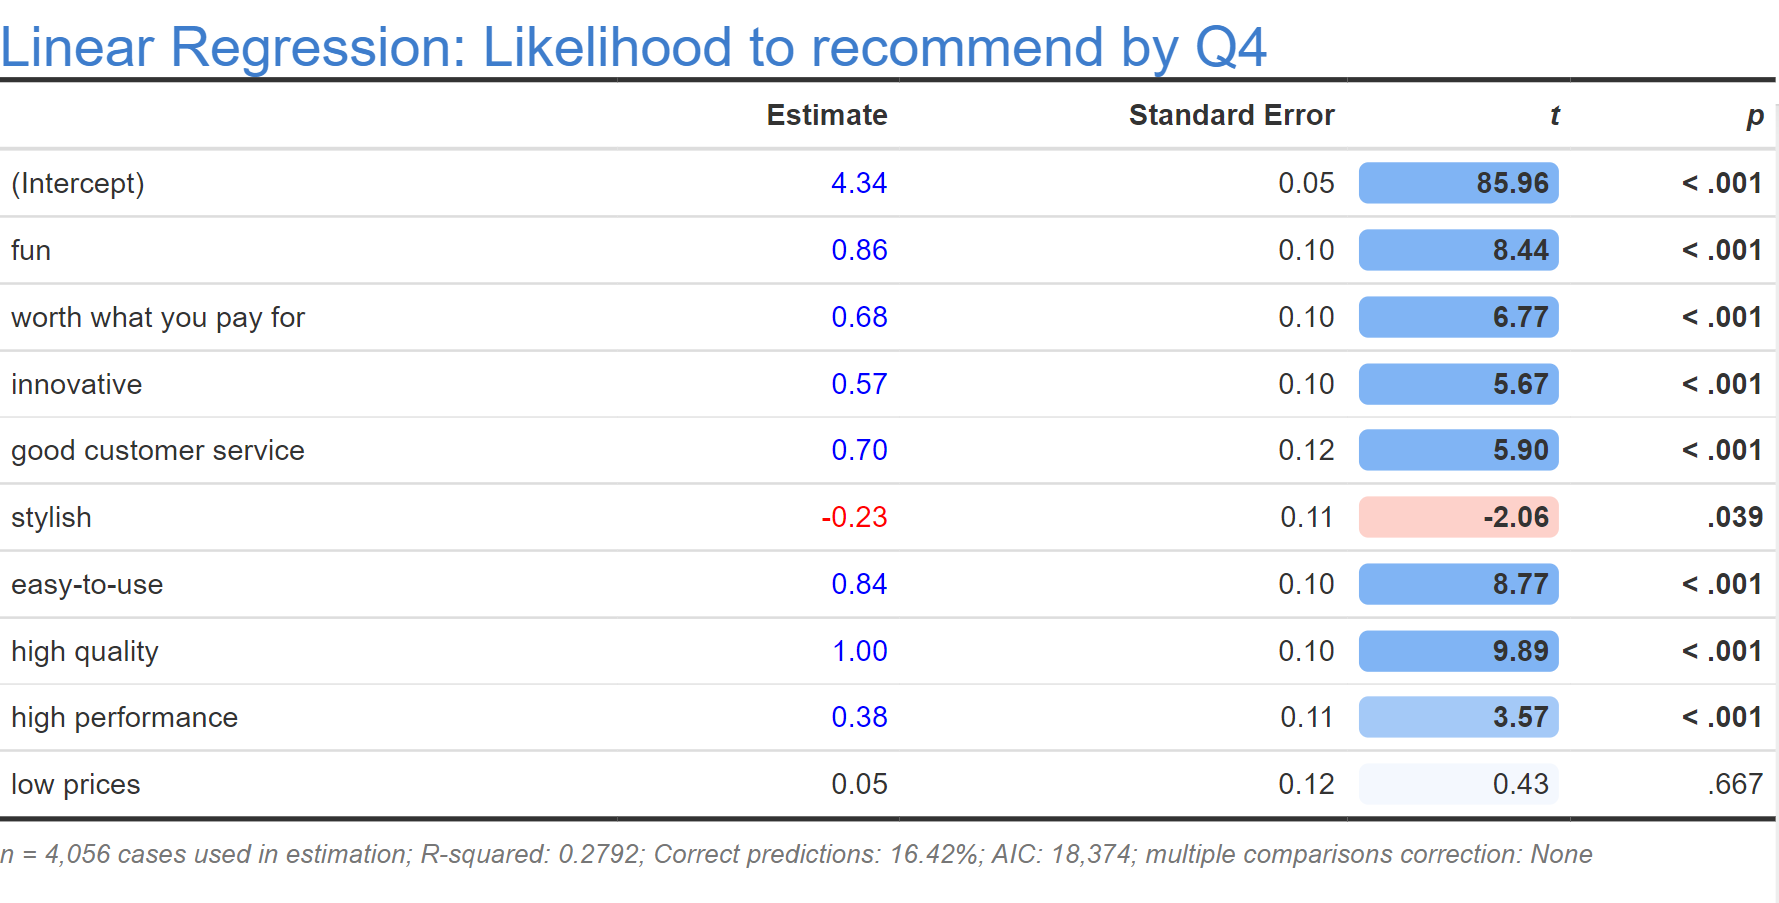Select the (Intercept) row label
This screenshot has width=1779, height=903.
point(78,183)
